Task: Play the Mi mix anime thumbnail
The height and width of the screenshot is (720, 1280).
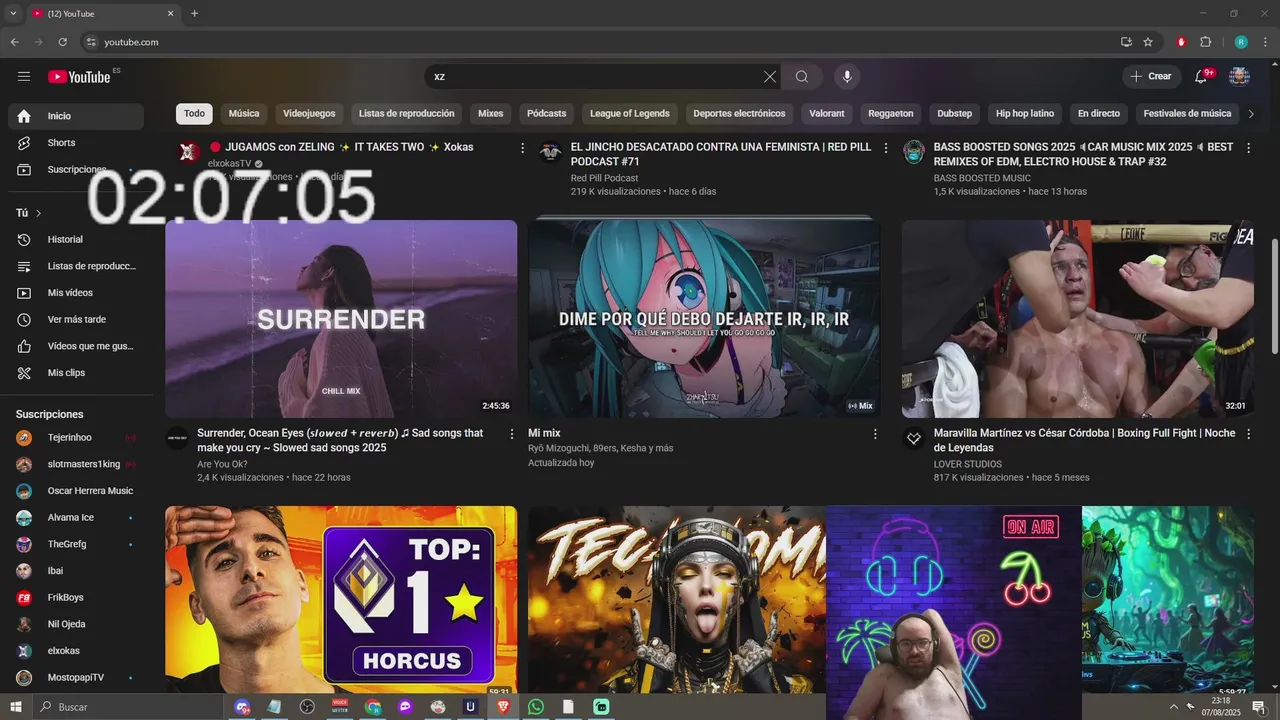Action: click(x=704, y=319)
